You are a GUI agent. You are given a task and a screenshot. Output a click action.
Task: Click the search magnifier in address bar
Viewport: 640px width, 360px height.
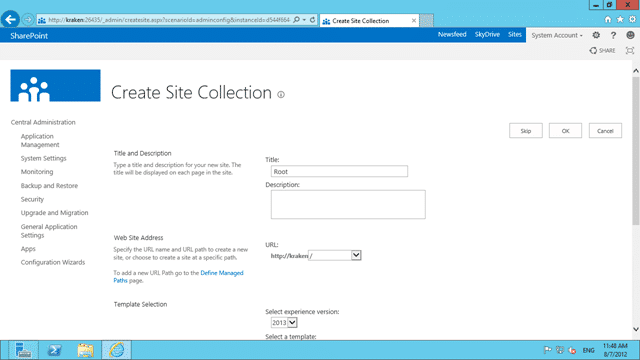pyautogui.click(x=297, y=20)
